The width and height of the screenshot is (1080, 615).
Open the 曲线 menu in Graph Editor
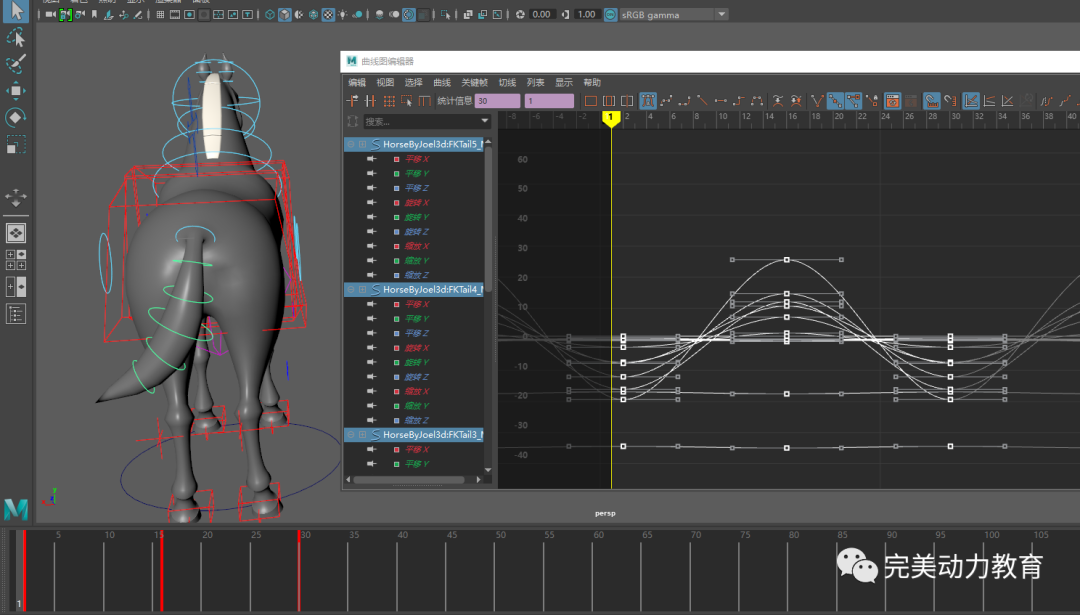441,83
